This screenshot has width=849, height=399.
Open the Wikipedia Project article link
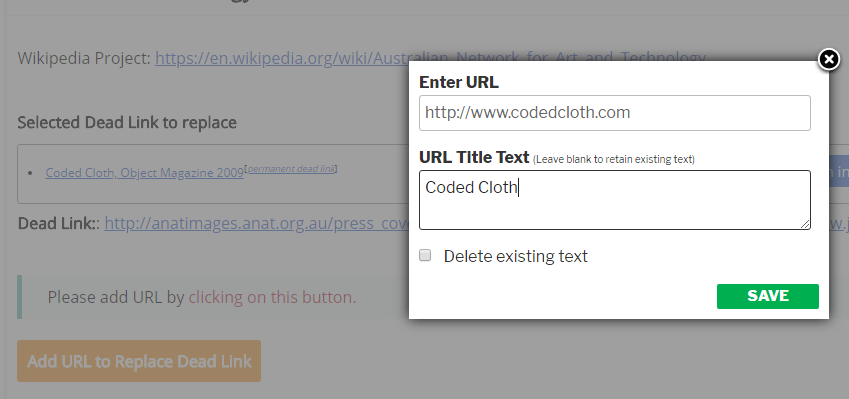coord(431,58)
